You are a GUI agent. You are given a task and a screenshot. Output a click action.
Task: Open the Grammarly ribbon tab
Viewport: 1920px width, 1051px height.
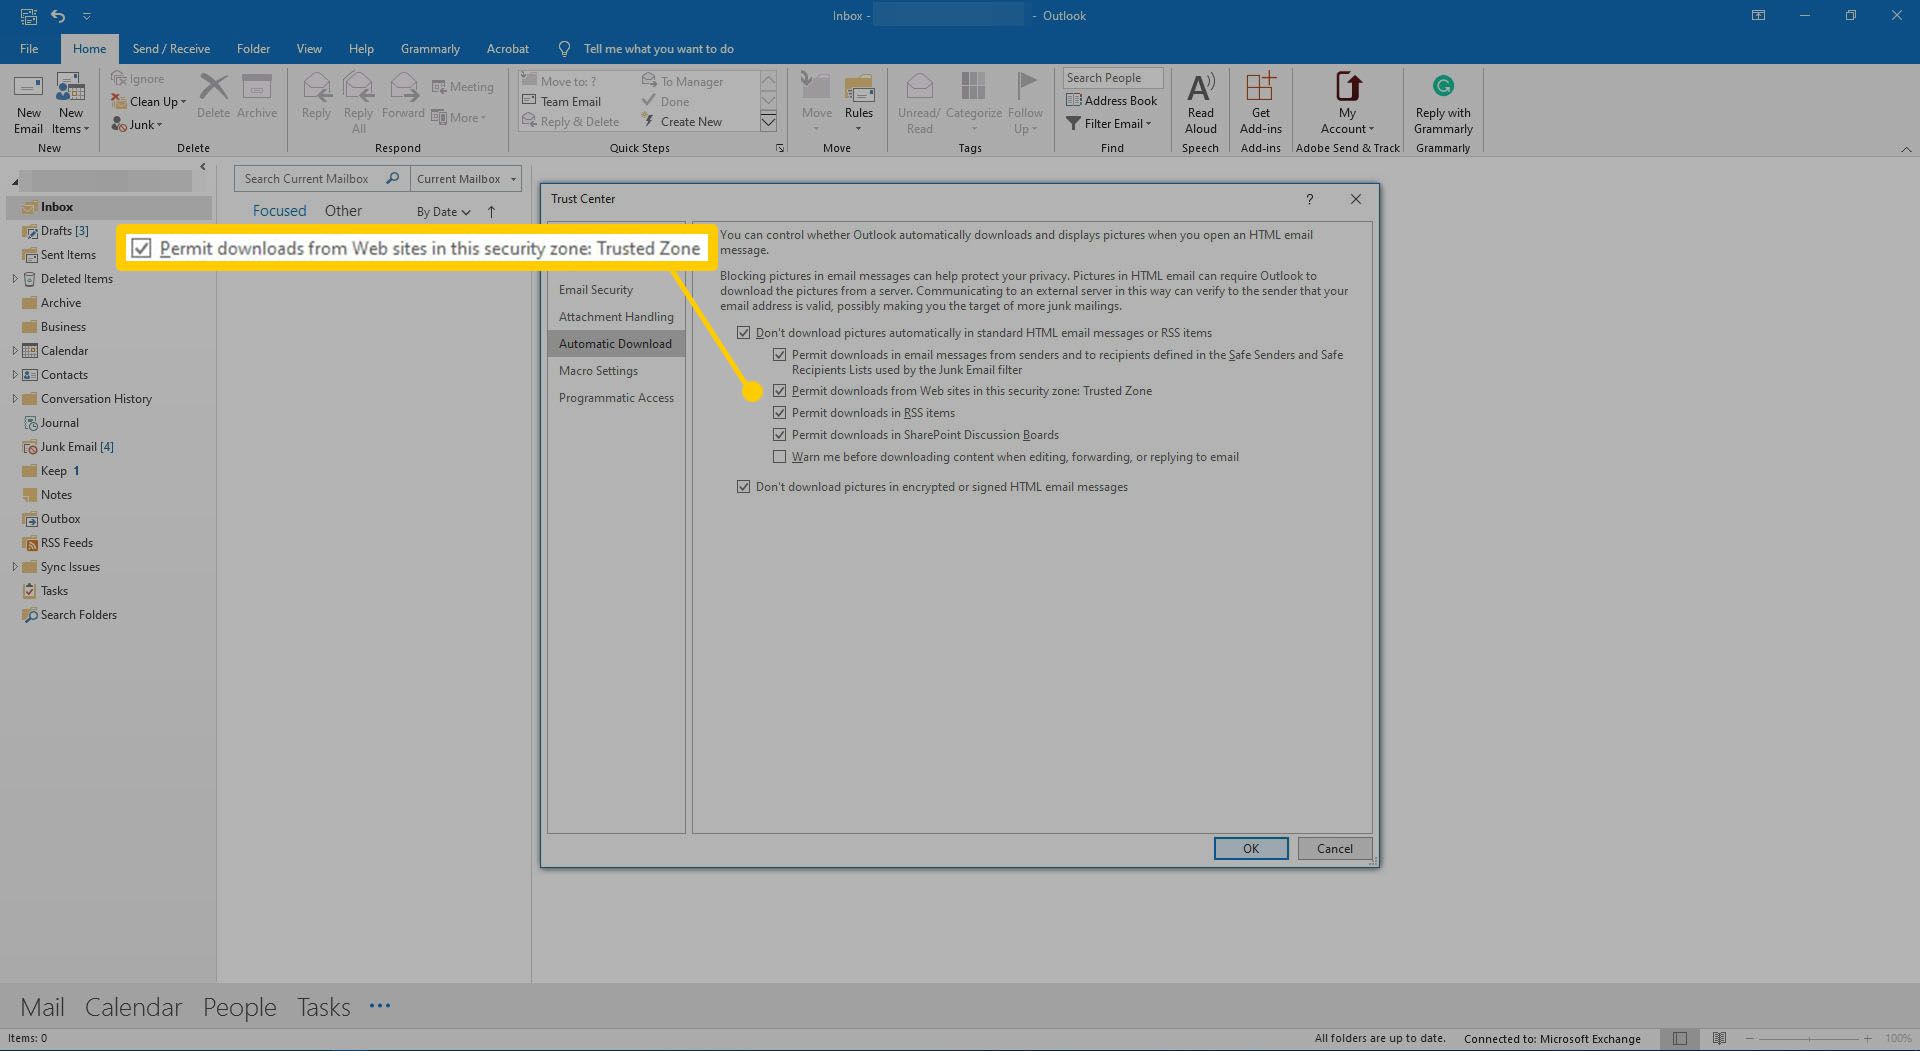[430, 48]
